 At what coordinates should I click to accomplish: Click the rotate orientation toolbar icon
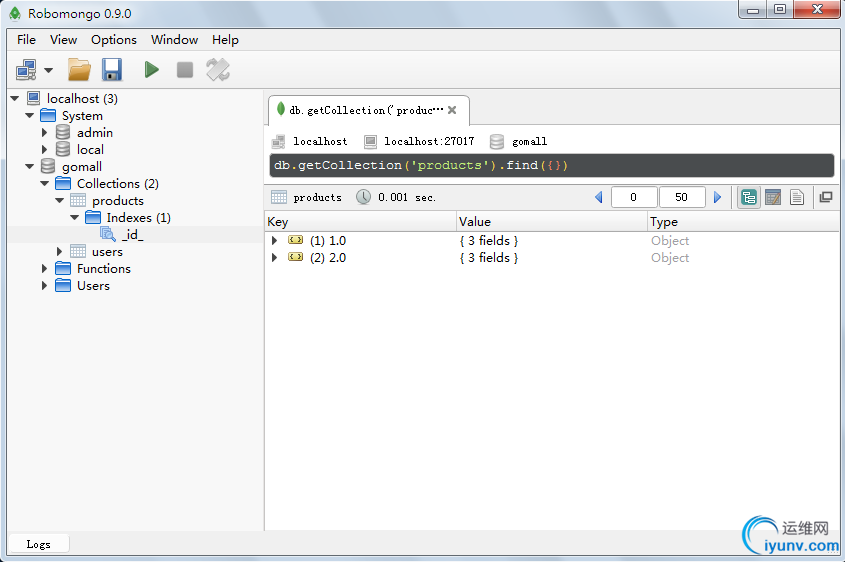[x=218, y=70]
